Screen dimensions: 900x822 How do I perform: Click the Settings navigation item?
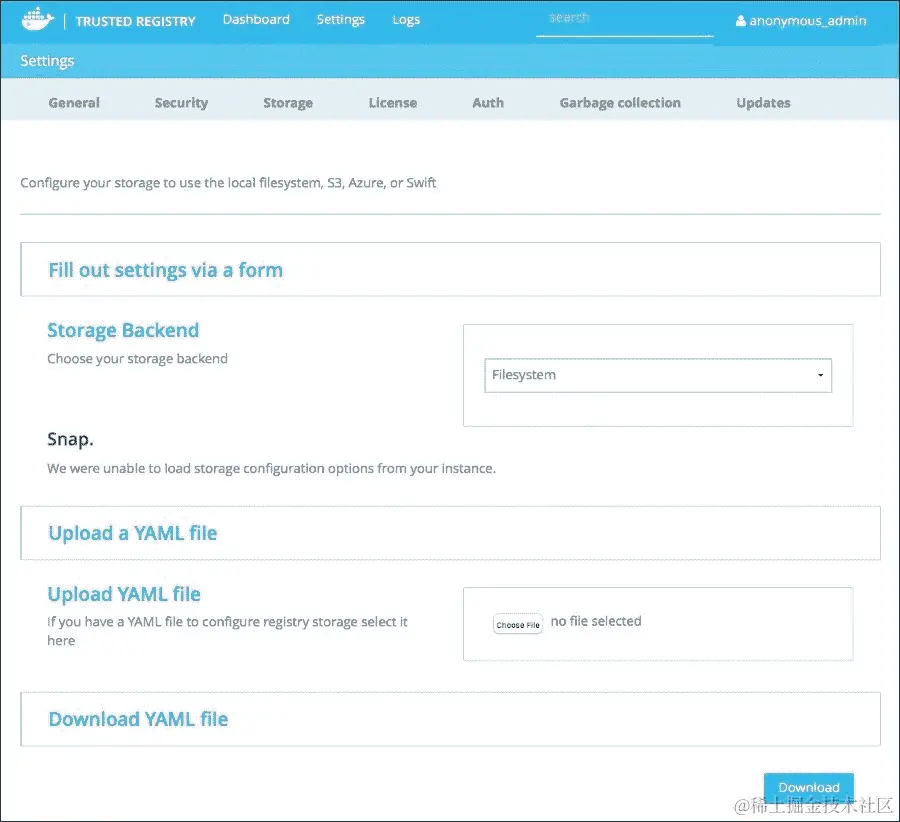tap(340, 19)
